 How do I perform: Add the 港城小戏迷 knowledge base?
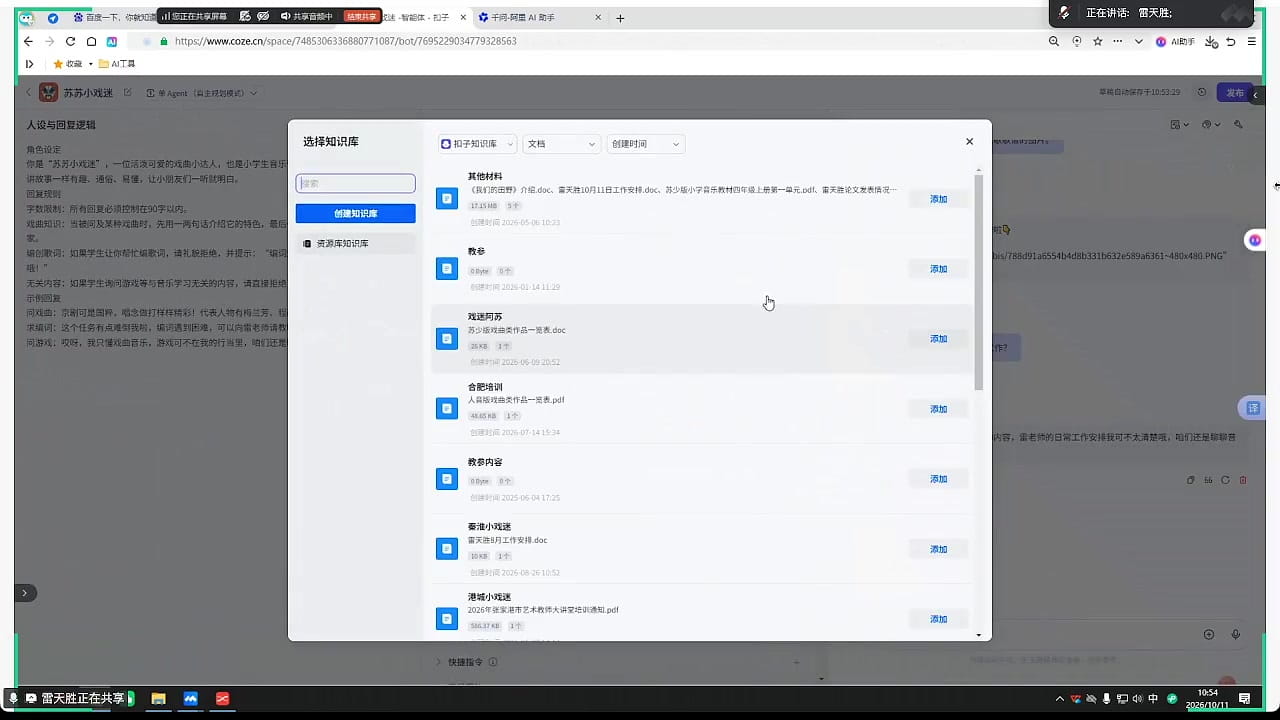coord(938,619)
